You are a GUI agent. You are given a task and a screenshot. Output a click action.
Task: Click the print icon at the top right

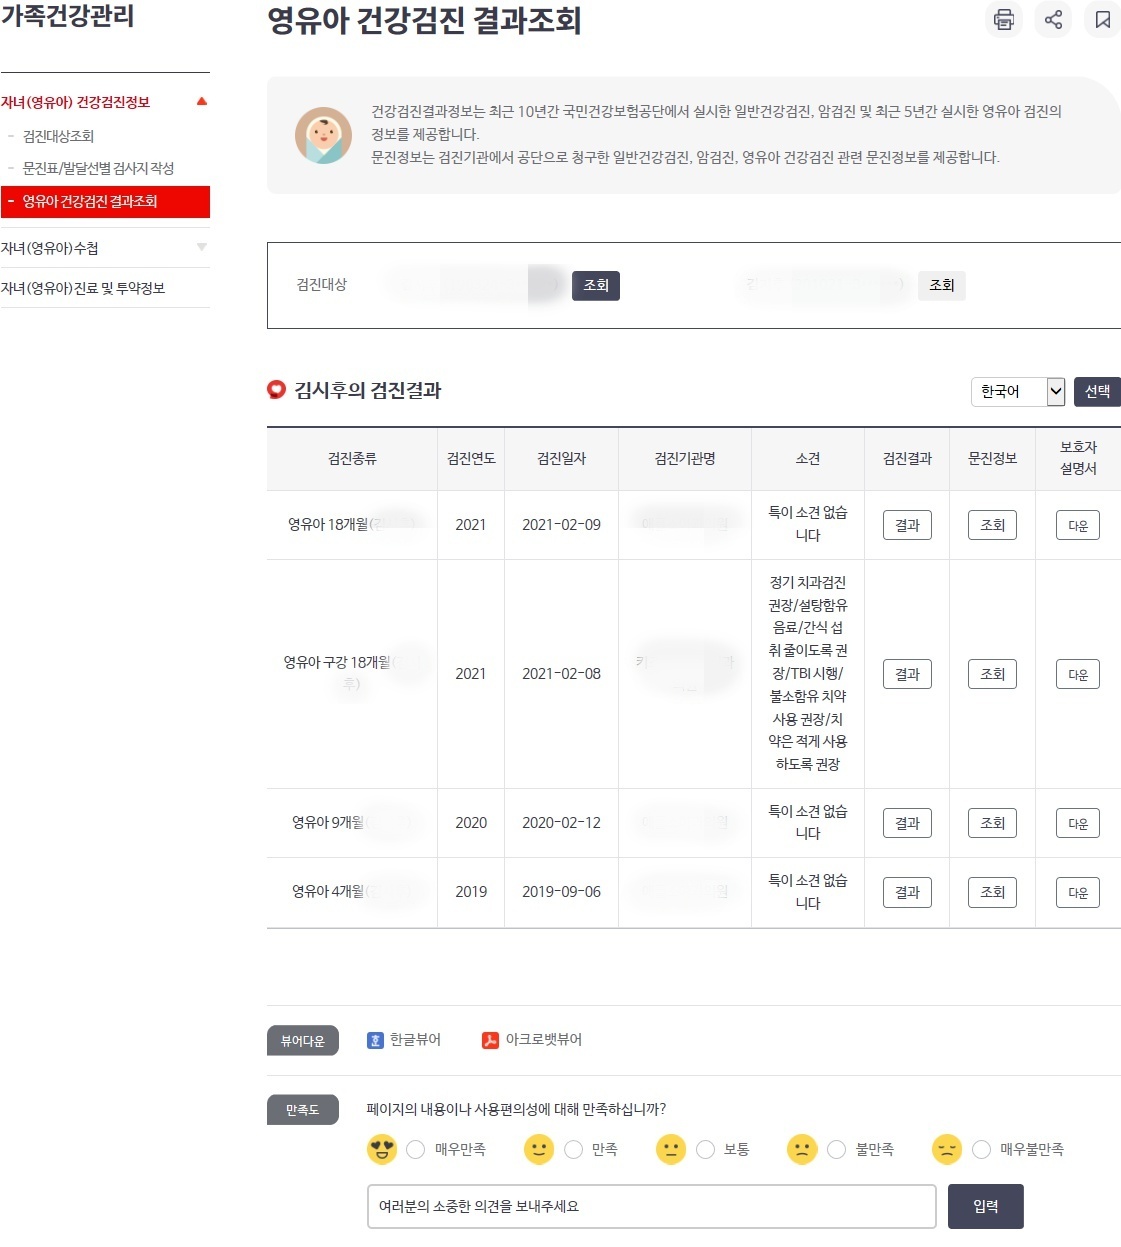(x=1003, y=20)
